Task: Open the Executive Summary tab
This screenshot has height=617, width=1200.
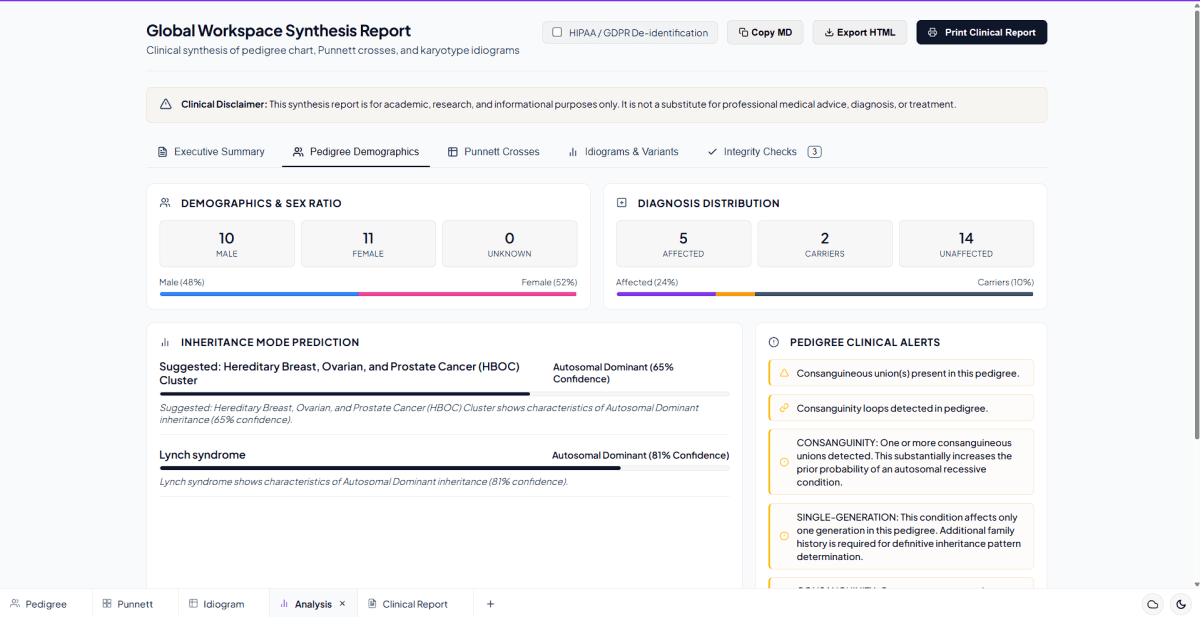Action: click(x=211, y=152)
